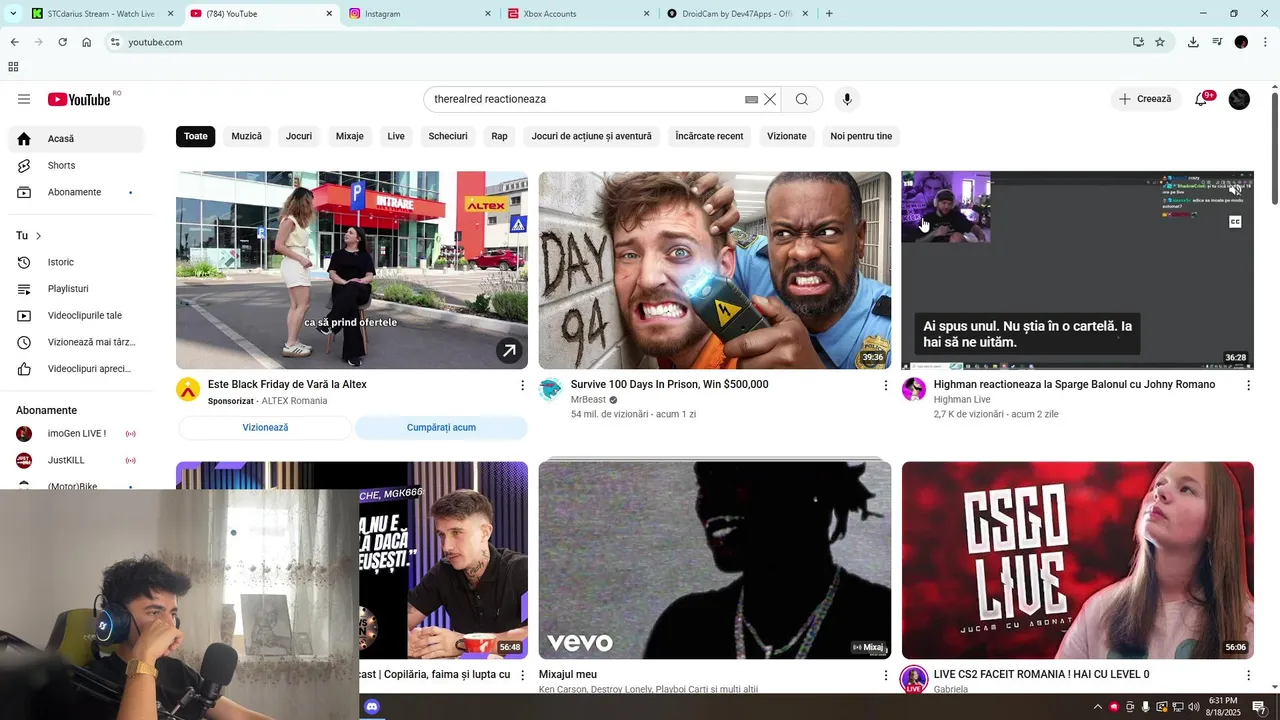This screenshot has width=1280, height=720.
Task: Open more options for the Highman video
Action: (x=1248, y=385)
